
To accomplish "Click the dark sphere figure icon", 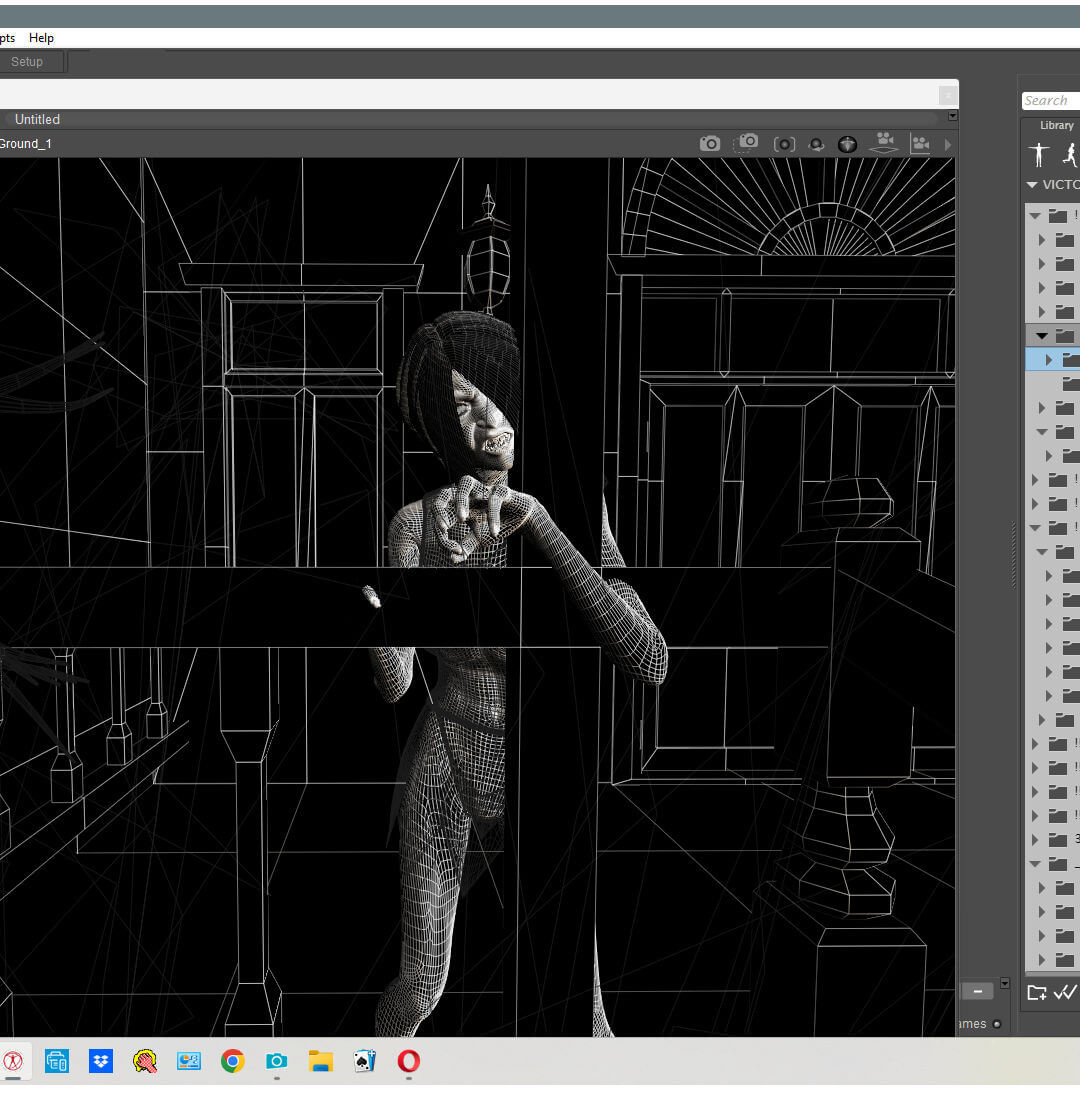I will pyautogui.click(x=847, y=145).
